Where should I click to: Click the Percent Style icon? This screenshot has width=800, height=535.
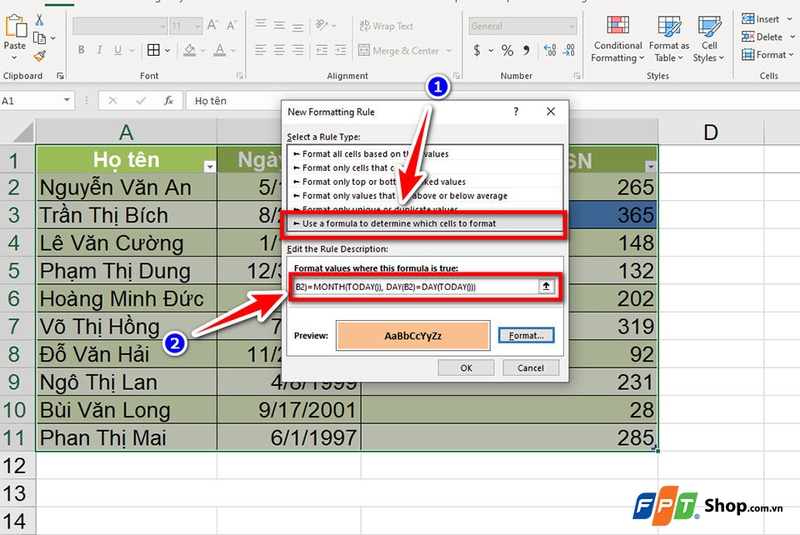coord(507,50)
